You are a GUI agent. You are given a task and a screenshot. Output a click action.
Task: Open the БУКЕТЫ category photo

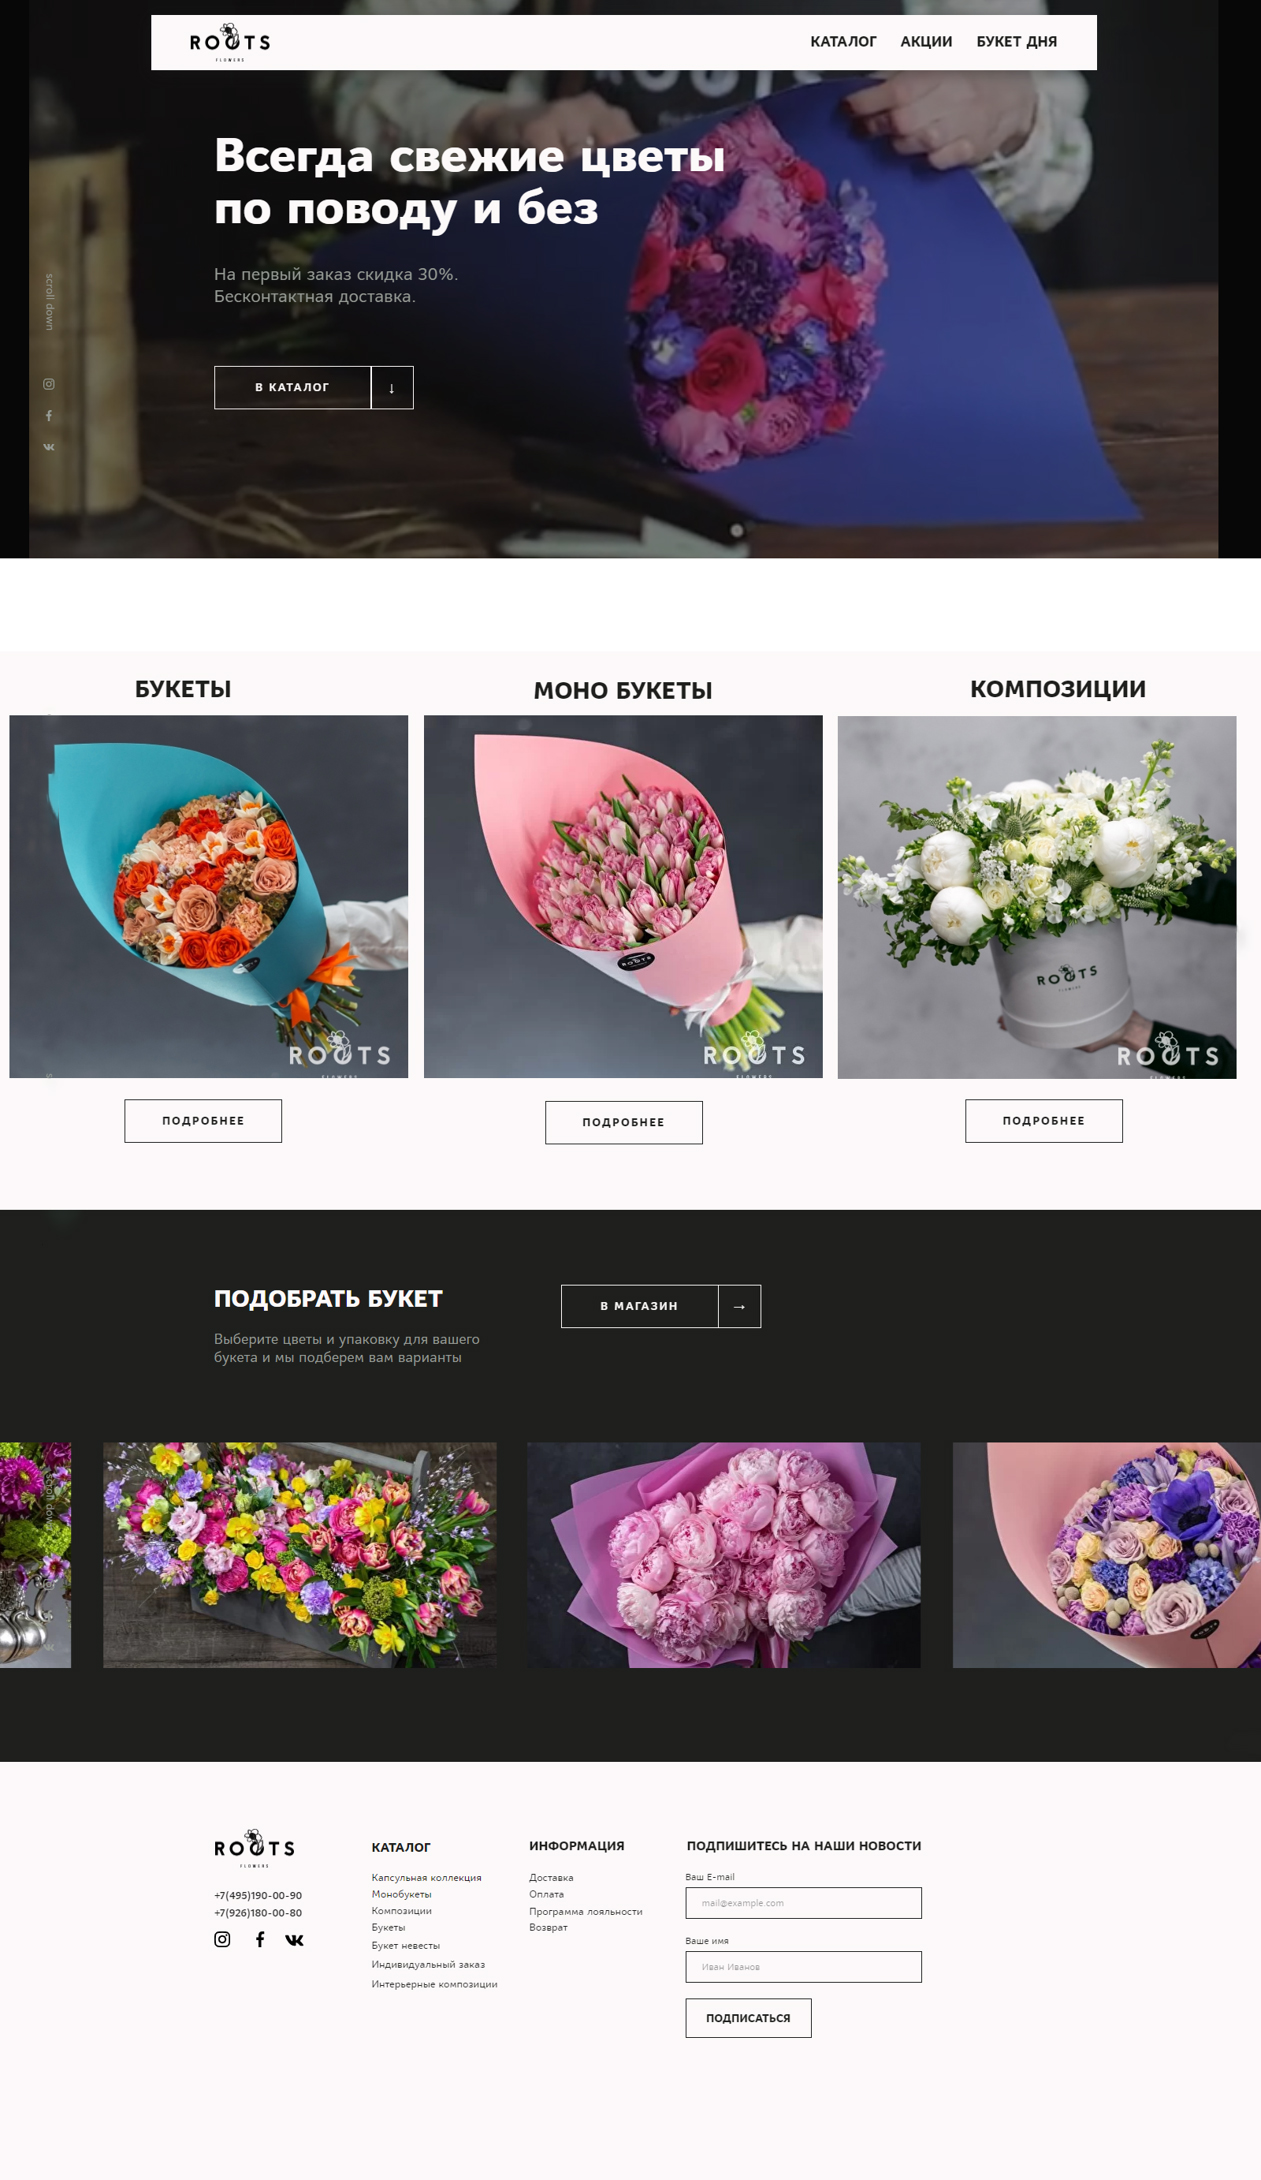coord(209,896)
